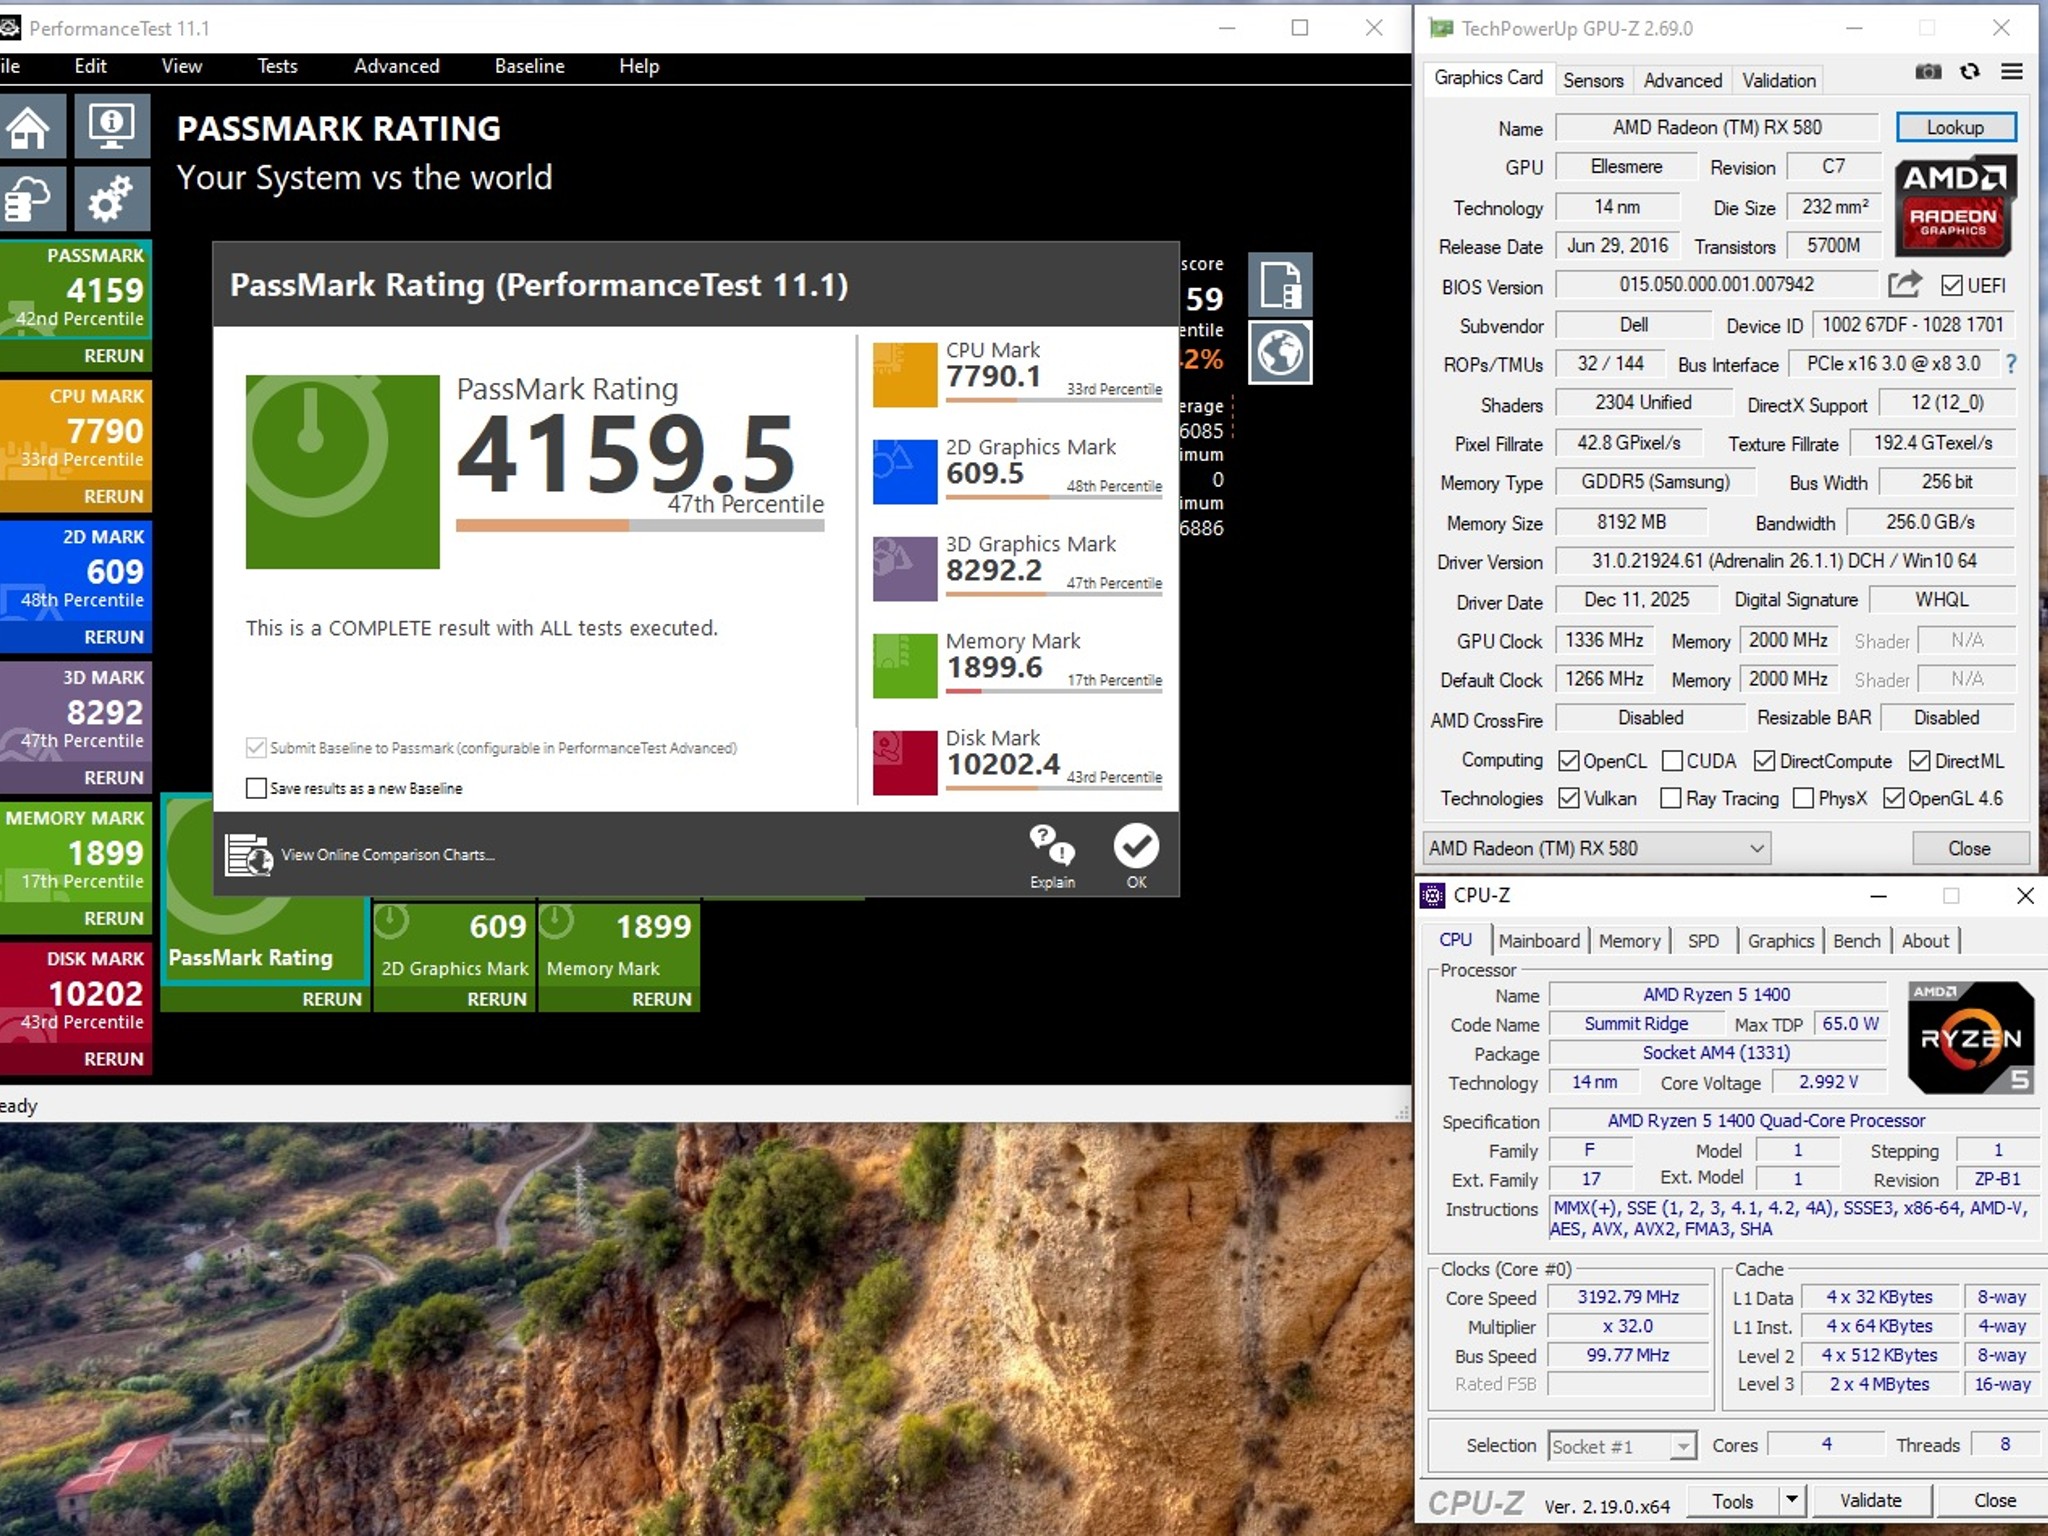The height and width of the screenshot is (1536, 2048).
Task: Click the Close button in GPU-Z
Action: 1969,848
